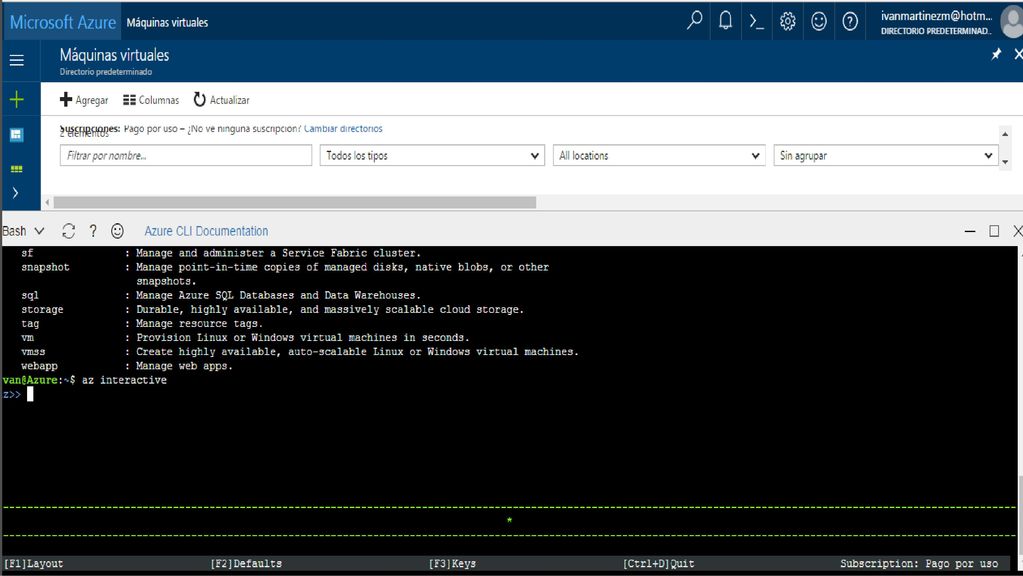Maximize the Cloud Shell panel
The image size is (1023, 576).
[x=994, y=231]
